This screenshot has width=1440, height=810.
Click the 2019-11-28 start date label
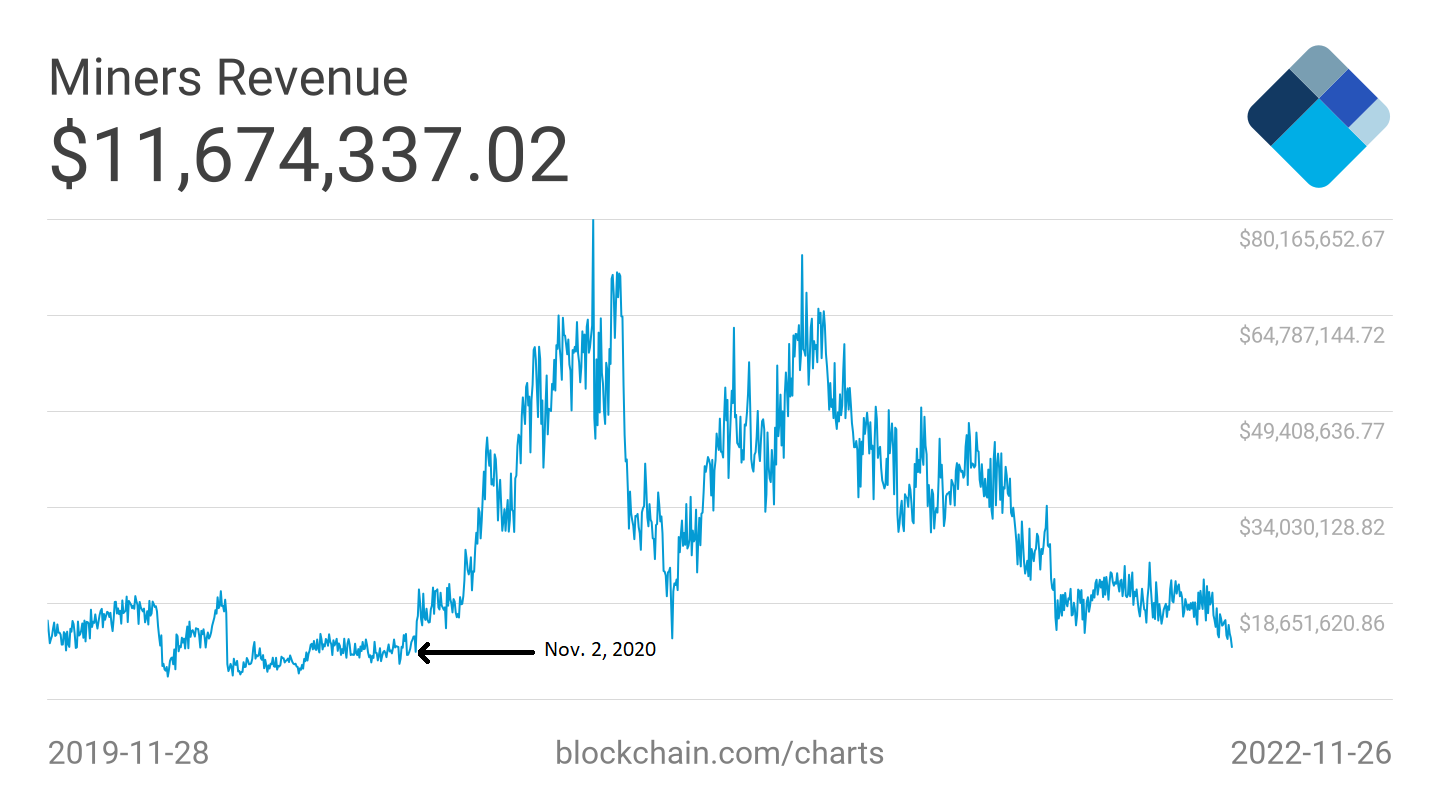[128, 752]
